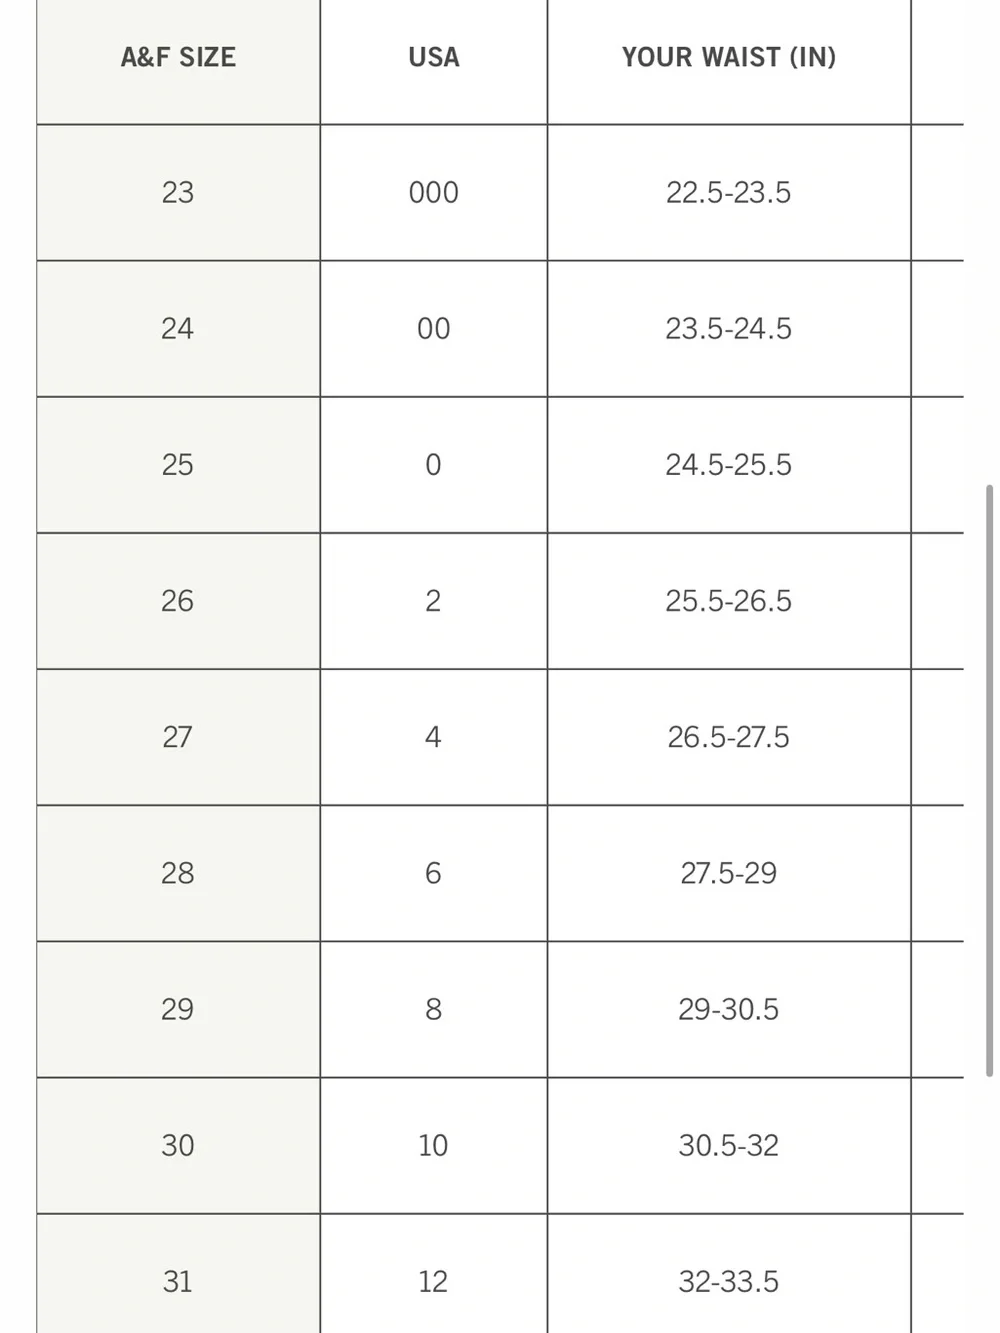Click the waist range 27.5-29 cell
Image resolution: width=1000 pixels, height=1333 pixels.
[729, 873]
